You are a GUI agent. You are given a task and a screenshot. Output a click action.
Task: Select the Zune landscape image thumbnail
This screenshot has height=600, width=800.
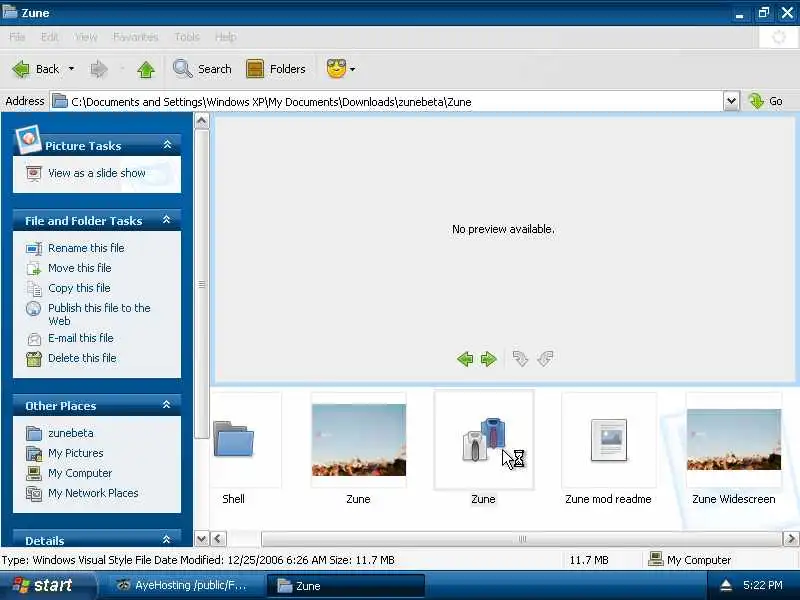point(359,440)
